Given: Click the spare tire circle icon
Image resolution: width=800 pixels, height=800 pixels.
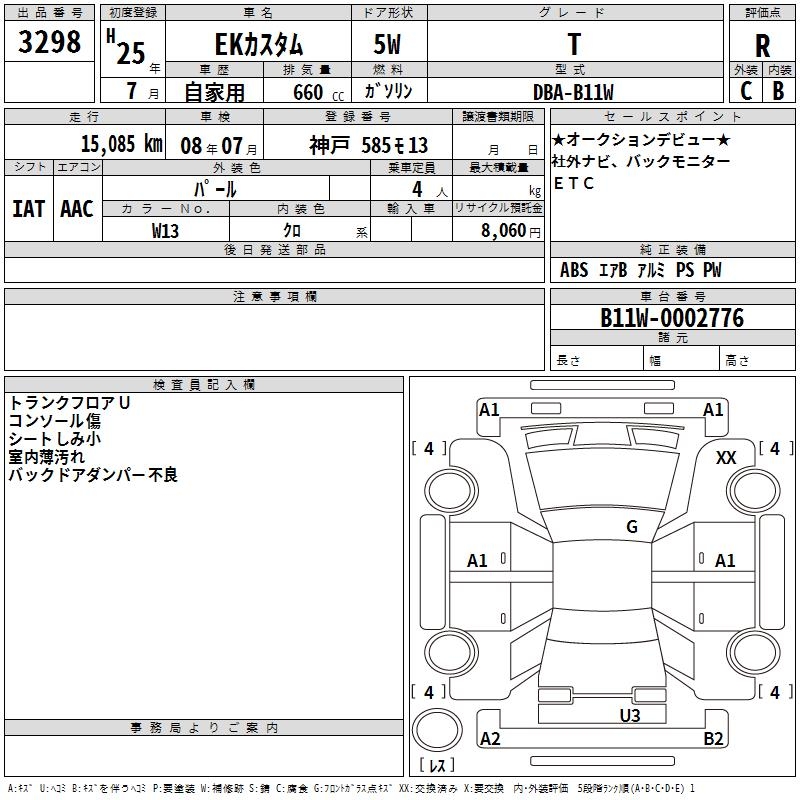Looking at the screenshot, I should [x=437, y=730].
